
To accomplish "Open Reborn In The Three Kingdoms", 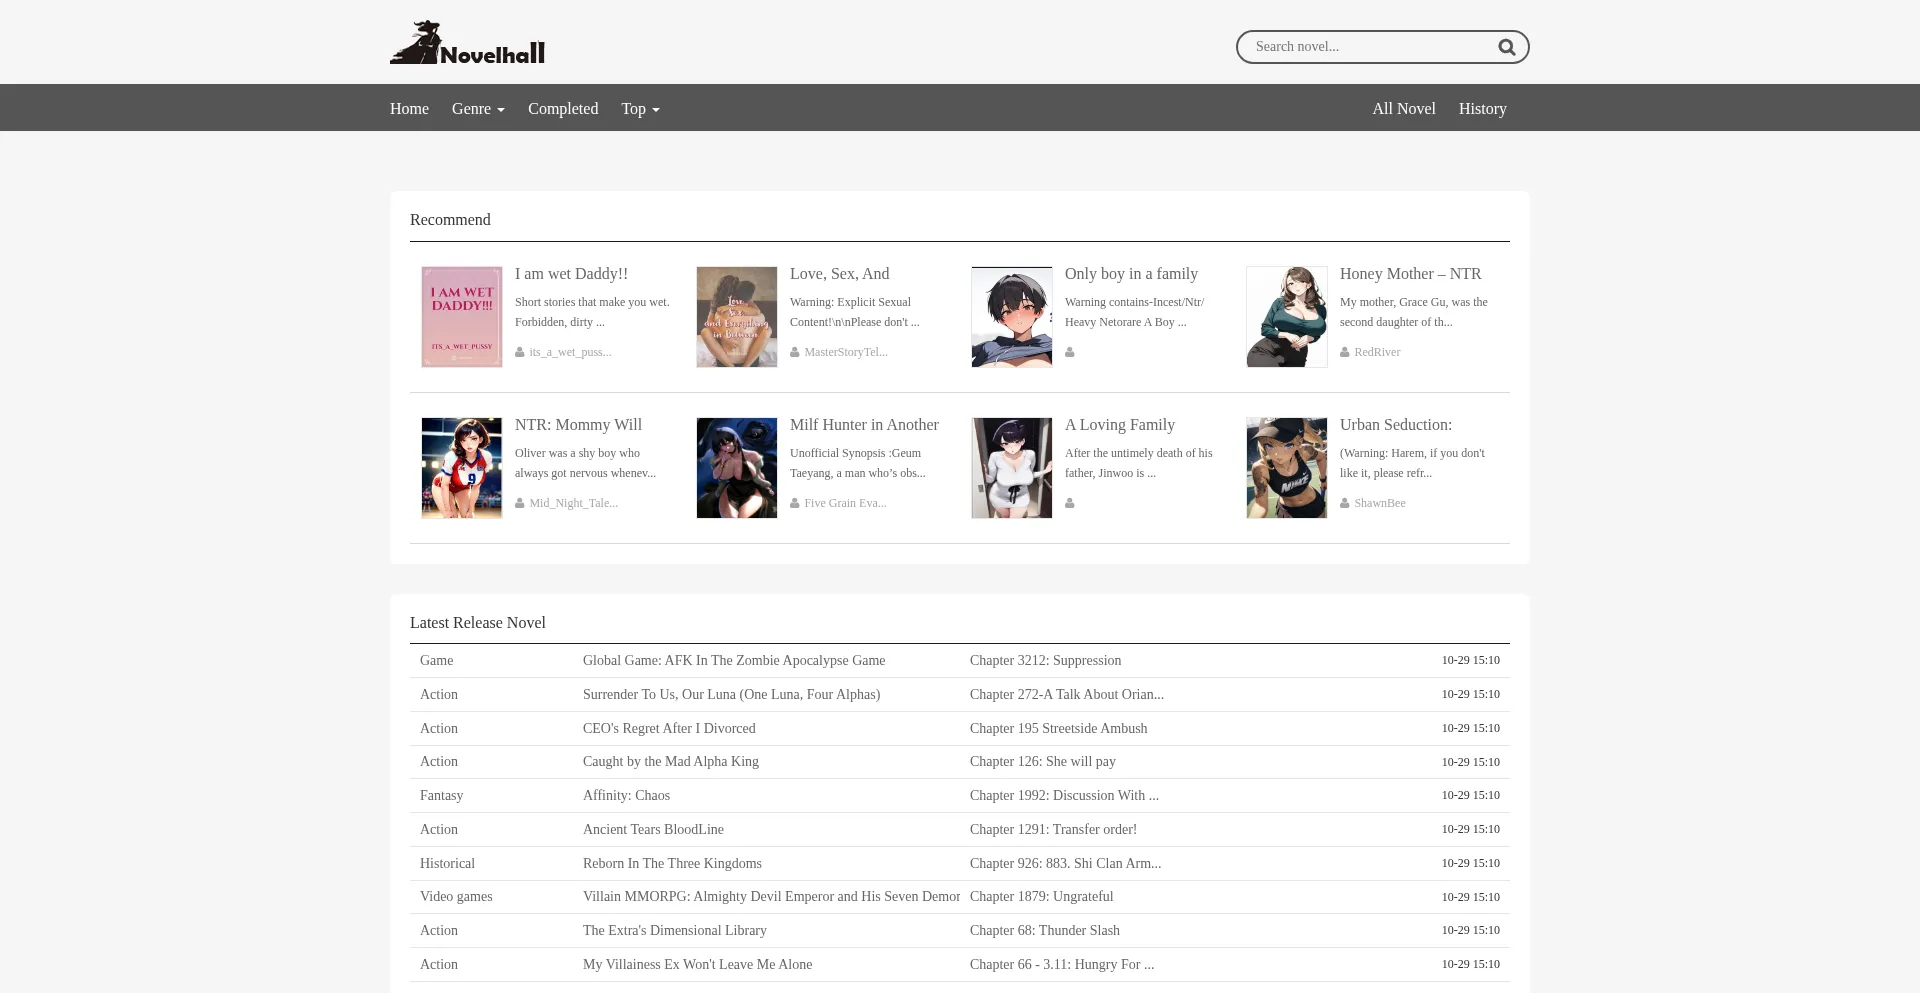I will 672,864.
